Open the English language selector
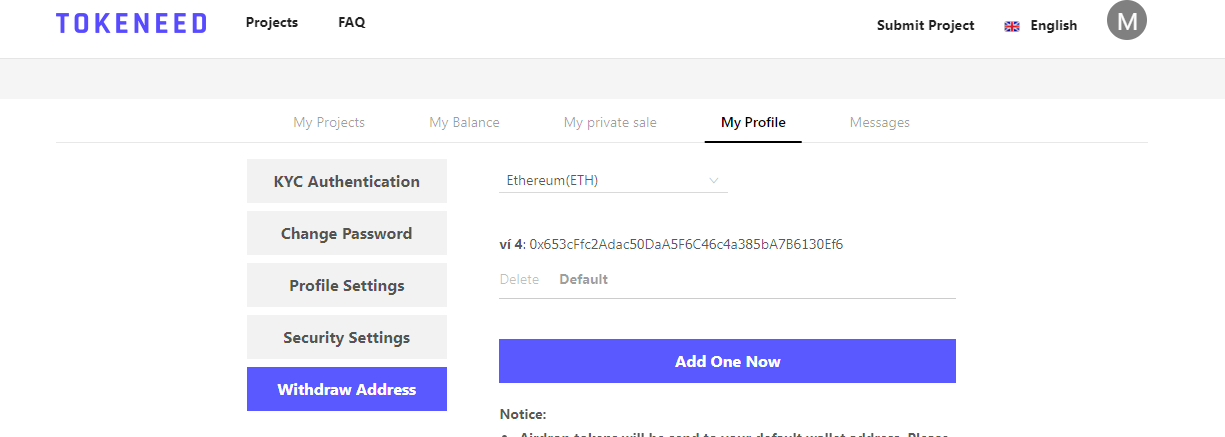1225x437 pixels. (x=1053, y=26)
